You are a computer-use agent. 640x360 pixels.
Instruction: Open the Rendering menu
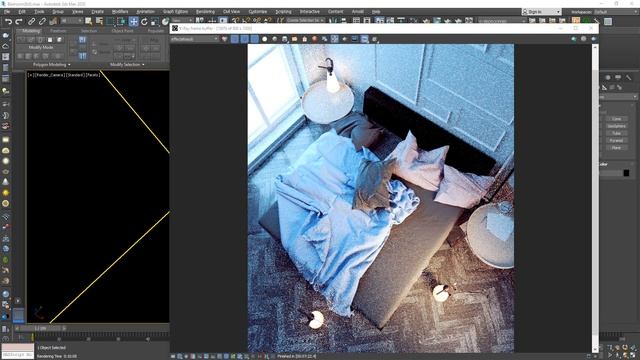tap(205, 12)
